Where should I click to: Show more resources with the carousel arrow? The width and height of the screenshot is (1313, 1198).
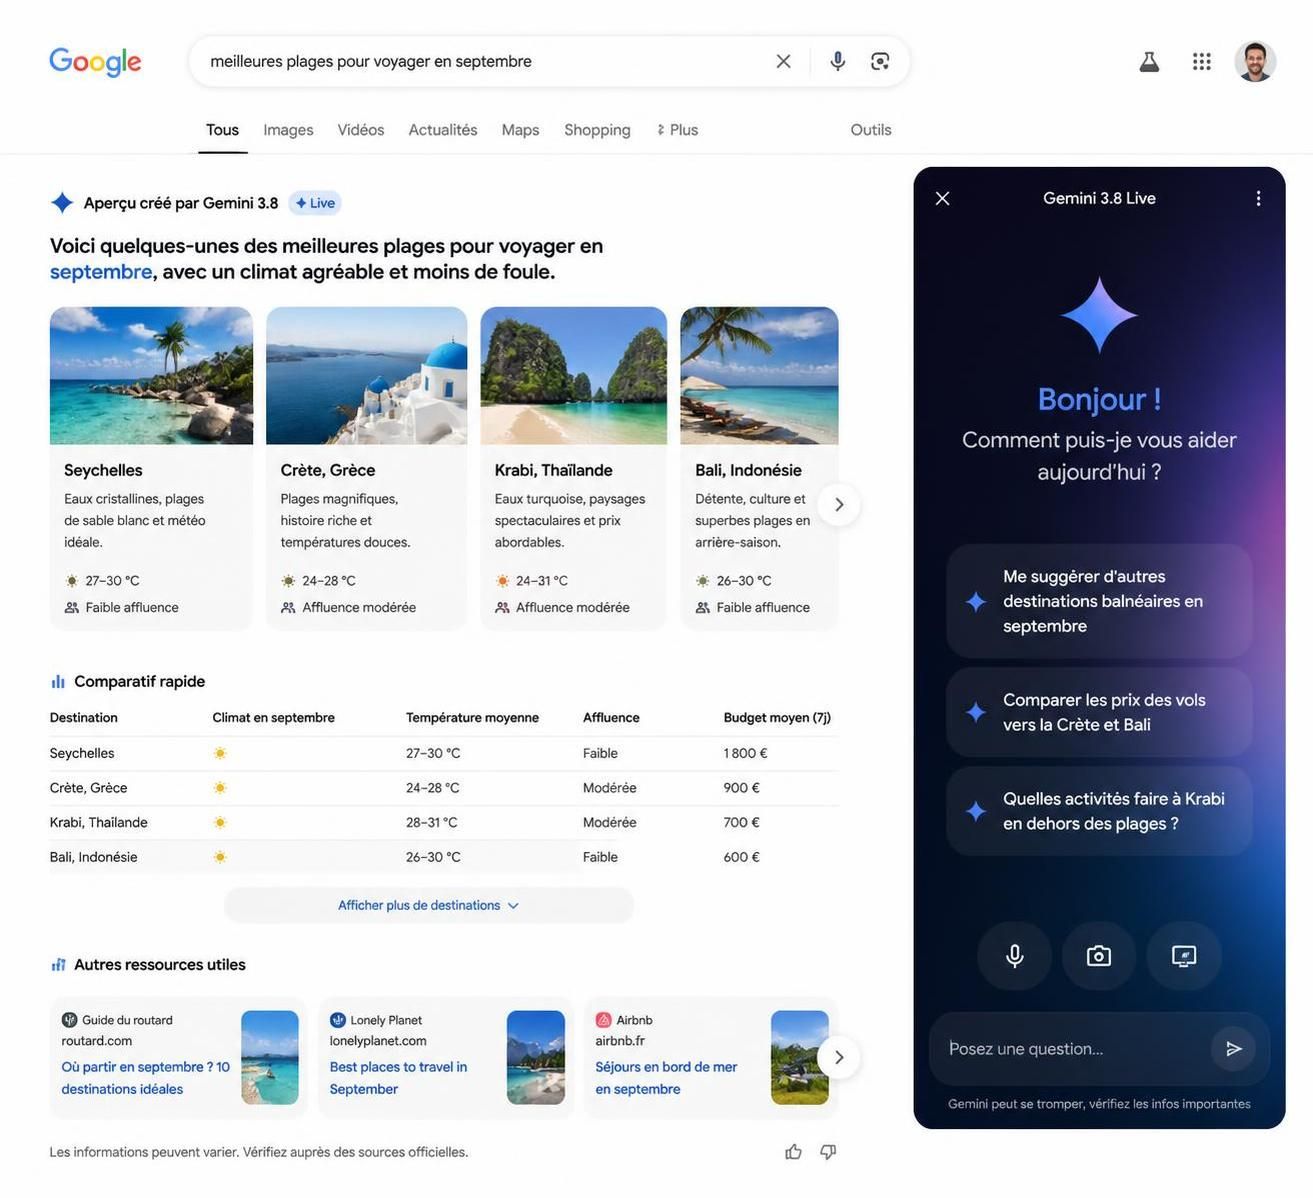(x=839, y=1057)
